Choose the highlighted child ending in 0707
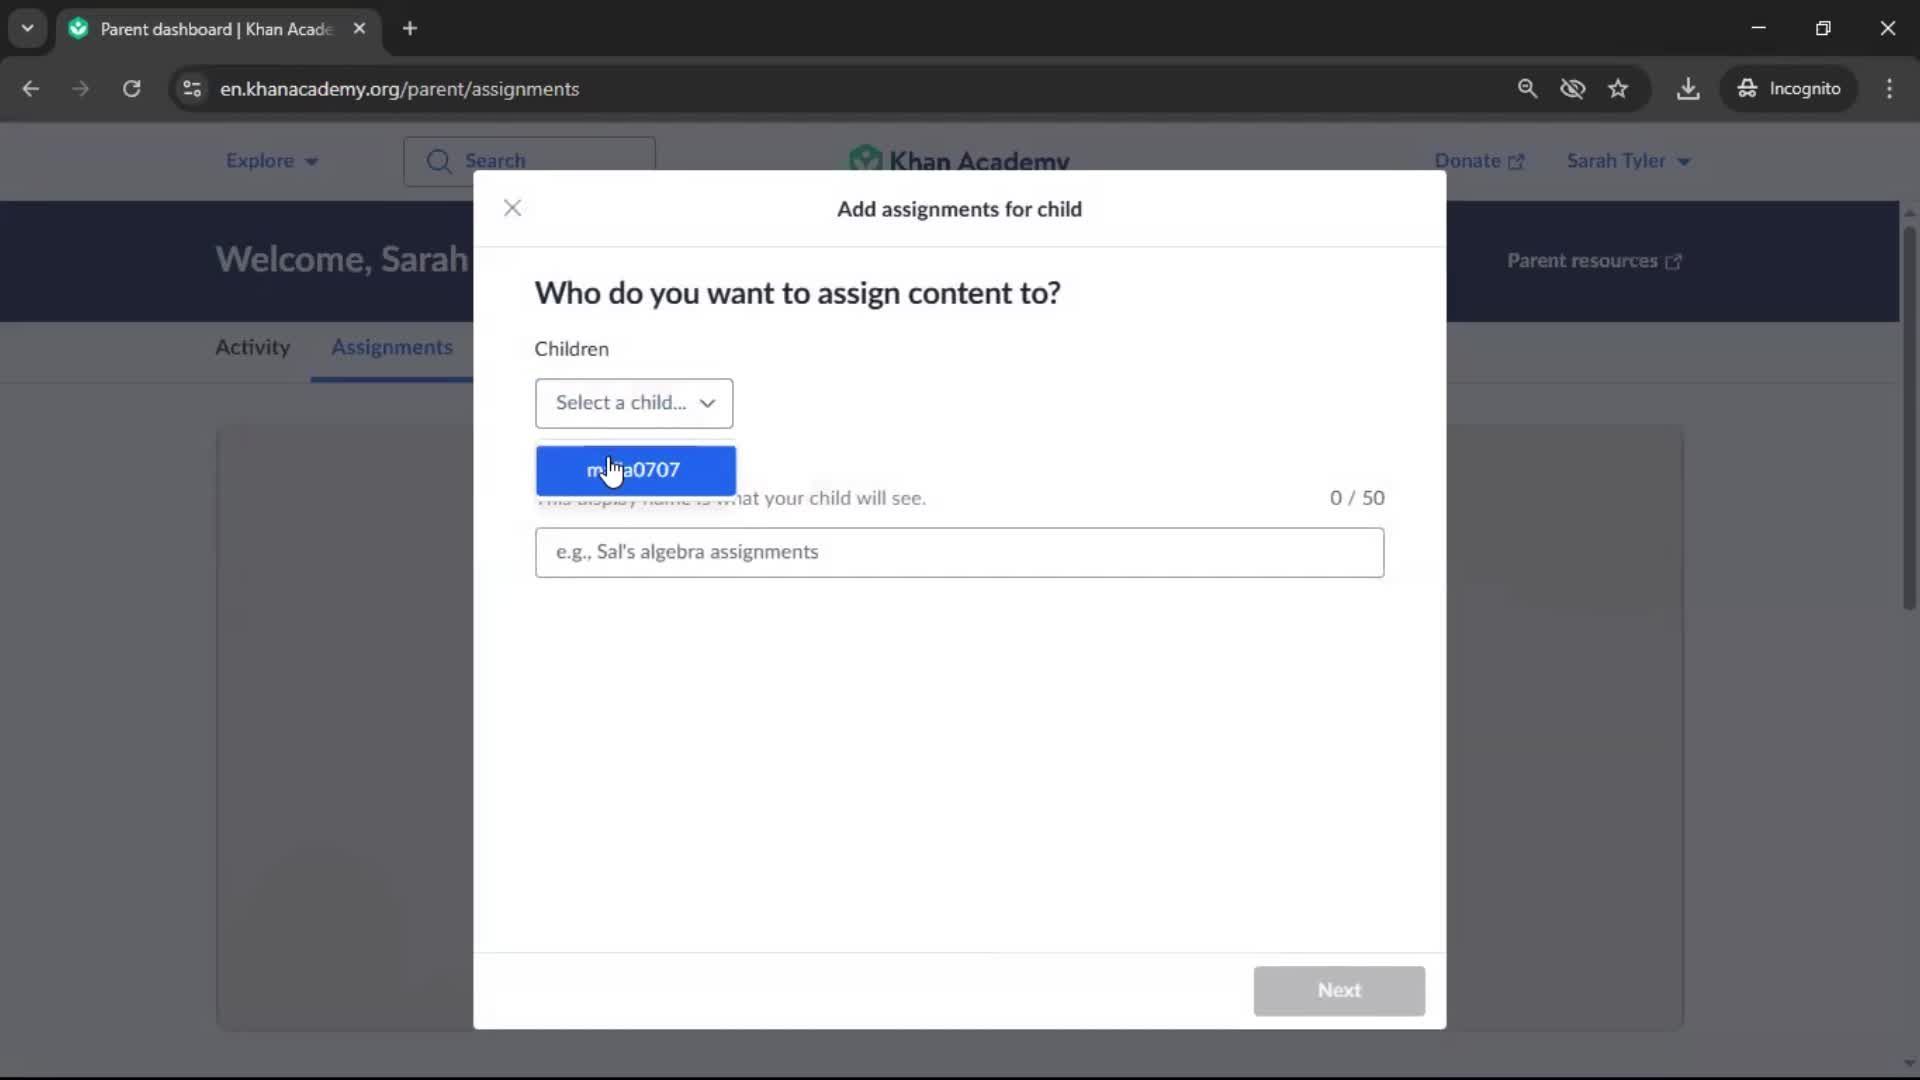The image size is (1920, 1080). pyautogui.click(x=636, y=470)
